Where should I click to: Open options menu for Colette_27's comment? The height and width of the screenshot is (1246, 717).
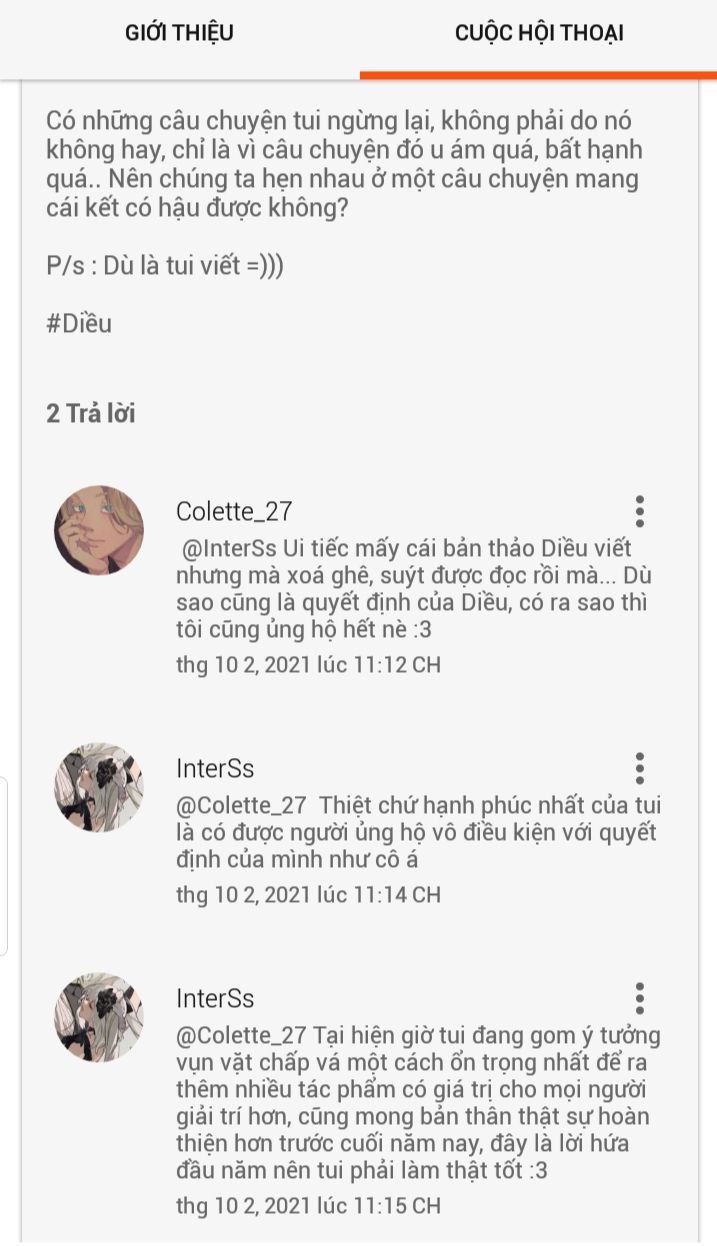(640, 511)
